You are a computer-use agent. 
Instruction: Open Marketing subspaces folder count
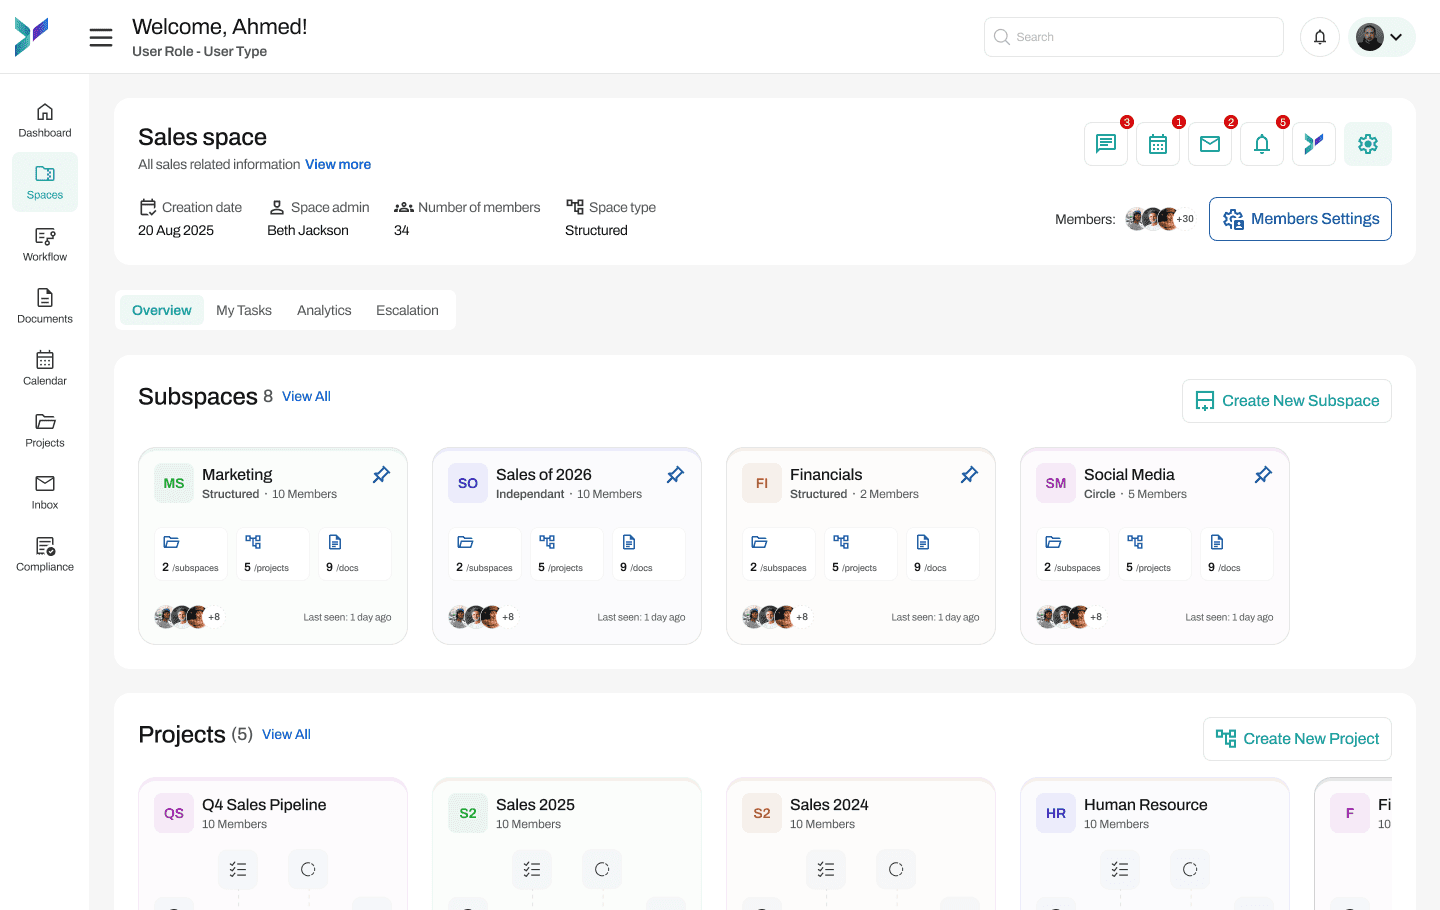point(191,554)
